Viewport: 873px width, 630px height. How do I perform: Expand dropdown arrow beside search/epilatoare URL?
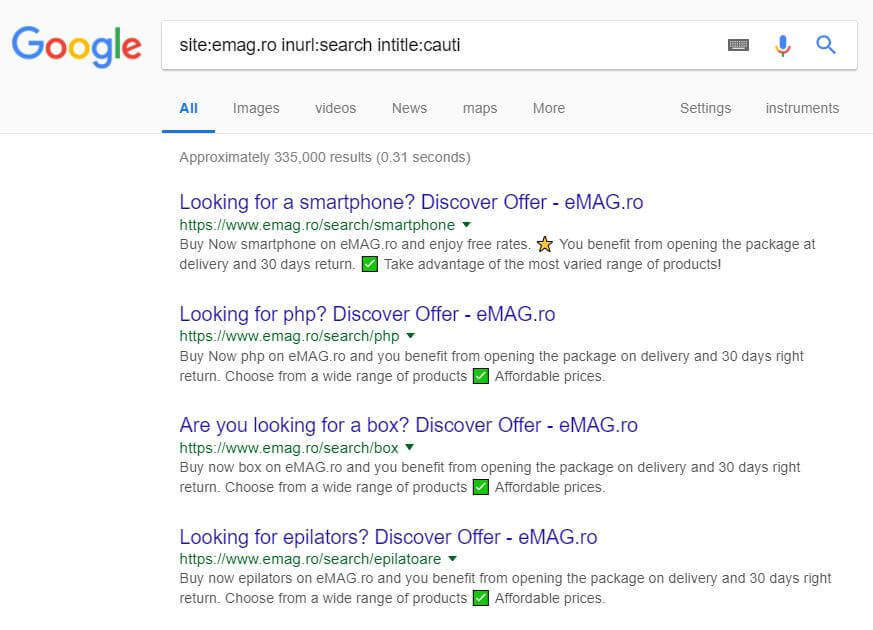pos(453,559)
